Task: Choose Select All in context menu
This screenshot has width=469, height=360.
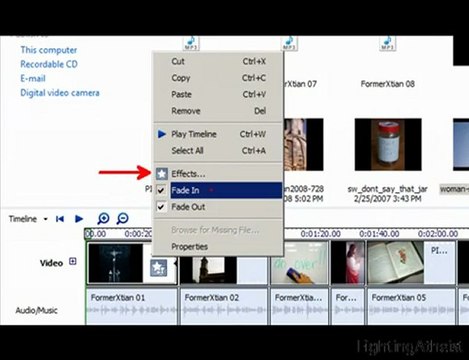Action: click(x=218, y=151)
